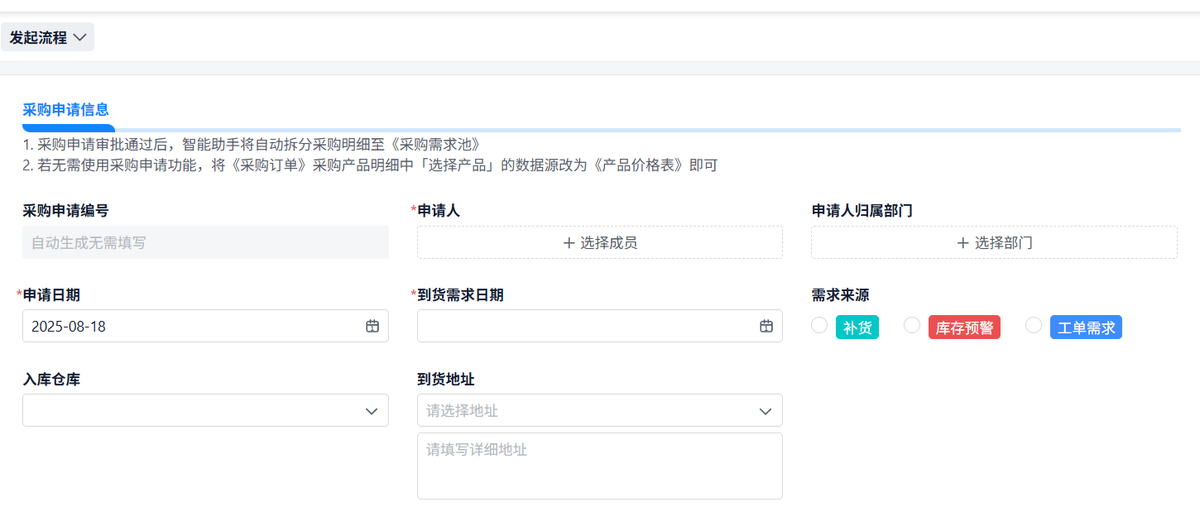1200x521 pixels.
Task: Click the 采购申请编号 auto-generated field
Action: [x=205, y=243]
